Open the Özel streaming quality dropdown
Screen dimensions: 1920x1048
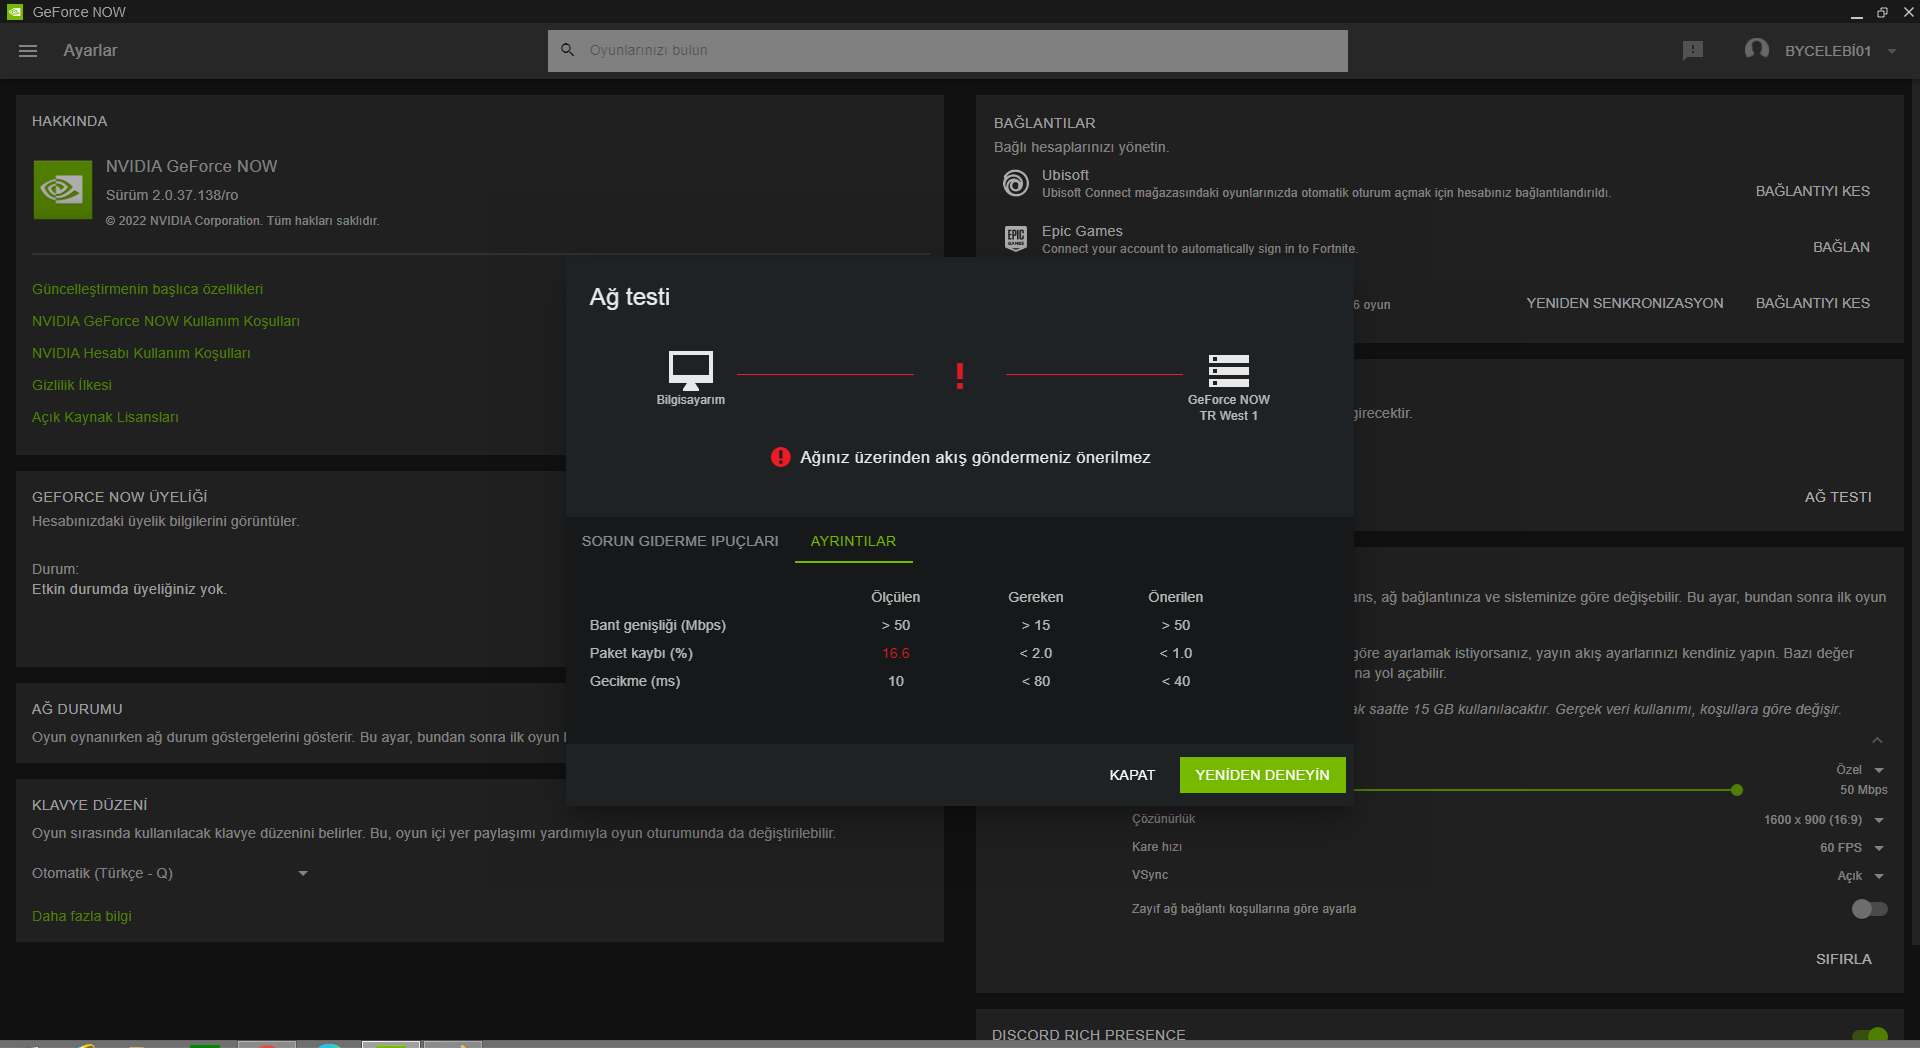coord(1860,770)
